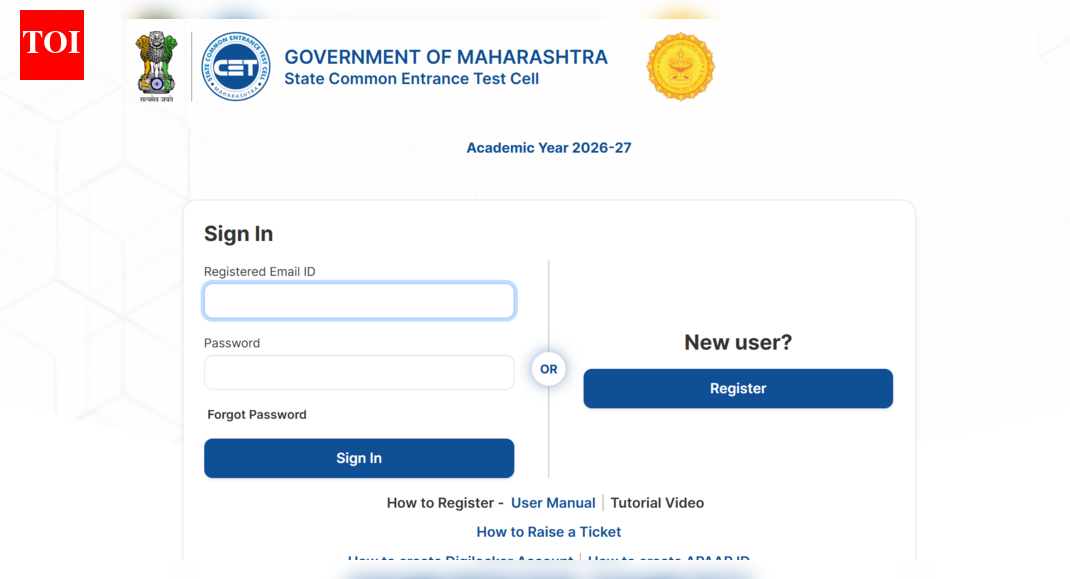
Task: Select the circular CET Cell logo
Action: (x=235, y=66)
